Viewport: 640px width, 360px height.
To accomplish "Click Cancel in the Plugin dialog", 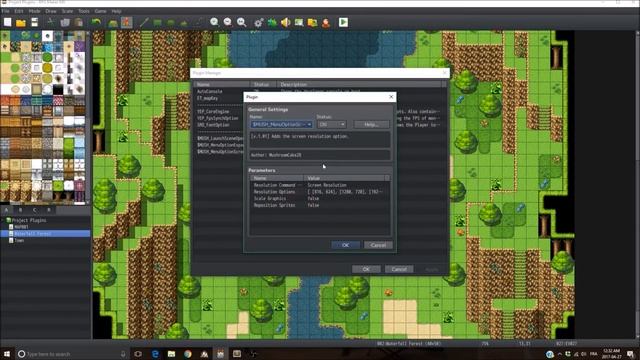I will [378, 245].
